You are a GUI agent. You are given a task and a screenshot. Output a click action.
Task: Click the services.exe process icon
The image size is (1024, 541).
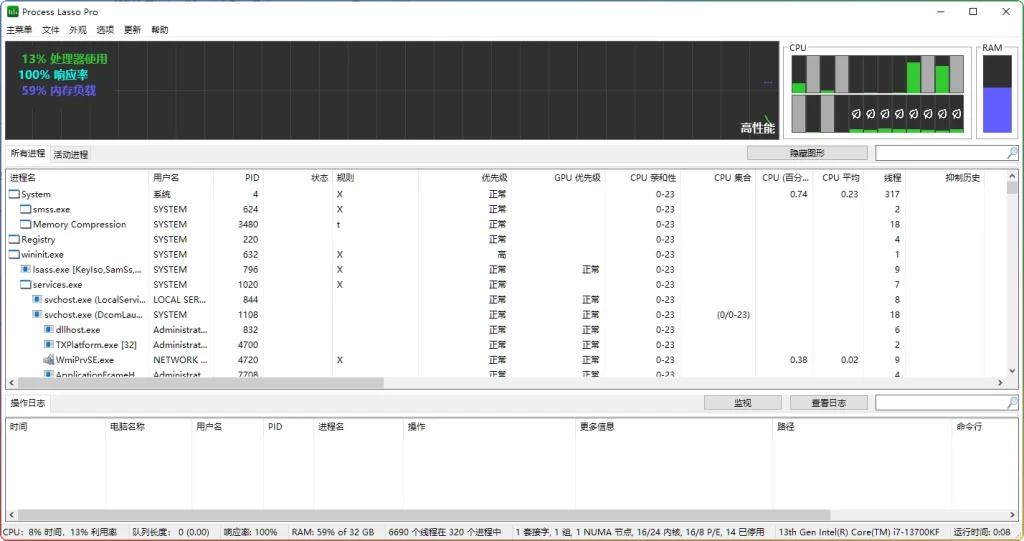coord(25,284)
